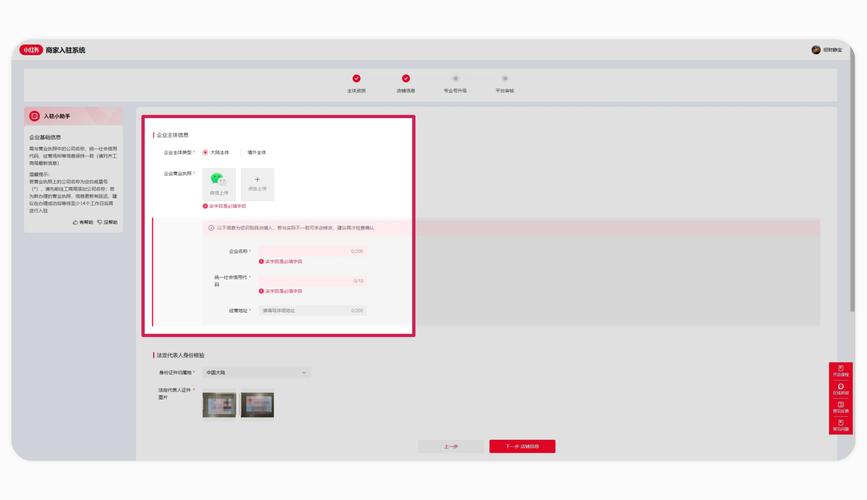
Task: Select the 大陆主体 radio button
Action: click(205, 152)
